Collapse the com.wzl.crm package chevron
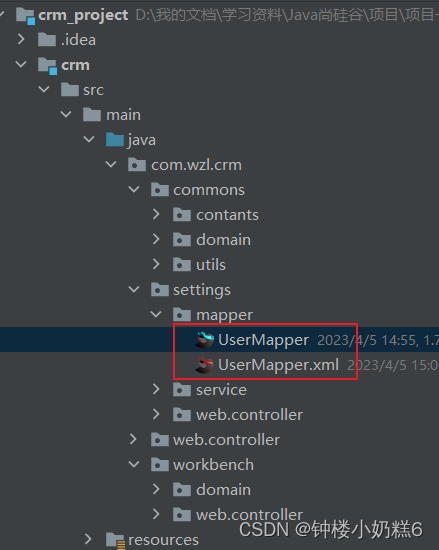 click(111, 164)
